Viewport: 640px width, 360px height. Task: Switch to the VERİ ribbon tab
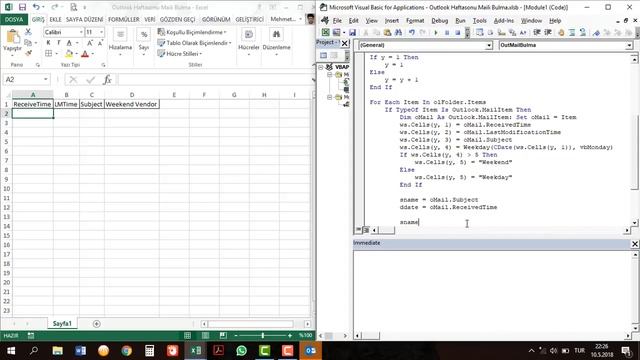pos(149,19)
